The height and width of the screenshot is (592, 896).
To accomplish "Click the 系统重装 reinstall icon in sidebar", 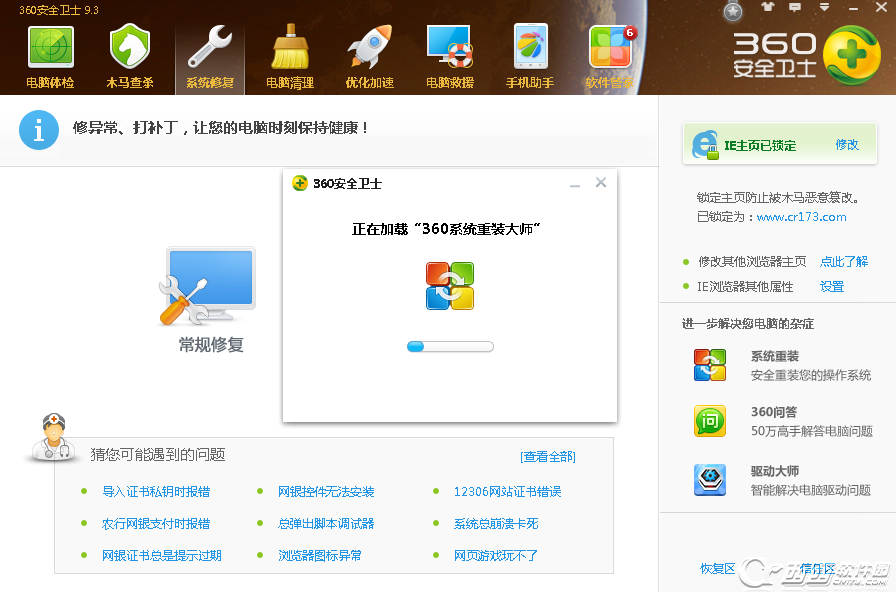I will (710, 365).
